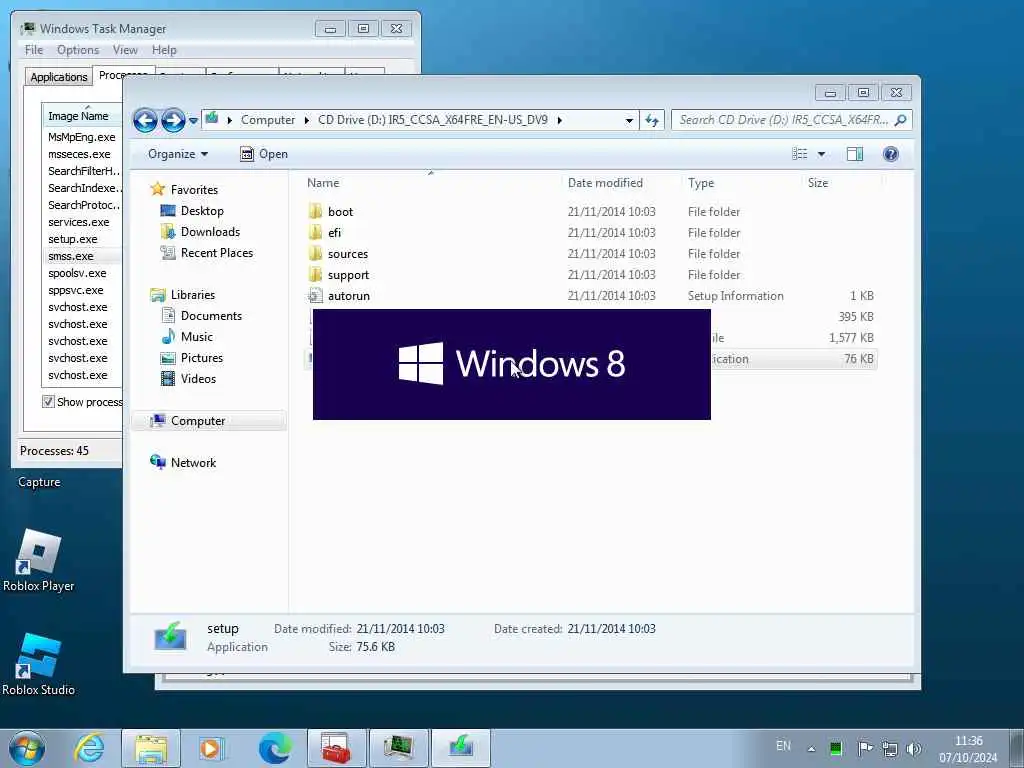This screenshot has height=768, width=1024.
Task: Switch to Task Manager Applications tab
Action: (x=59, y=77)
